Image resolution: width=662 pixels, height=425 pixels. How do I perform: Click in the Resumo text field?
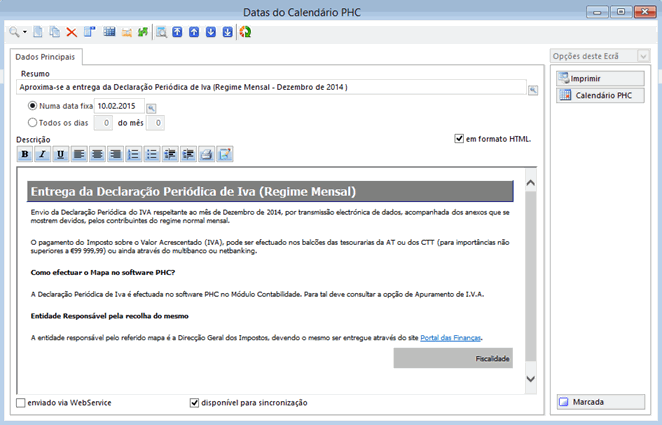(x=270, y=89)
